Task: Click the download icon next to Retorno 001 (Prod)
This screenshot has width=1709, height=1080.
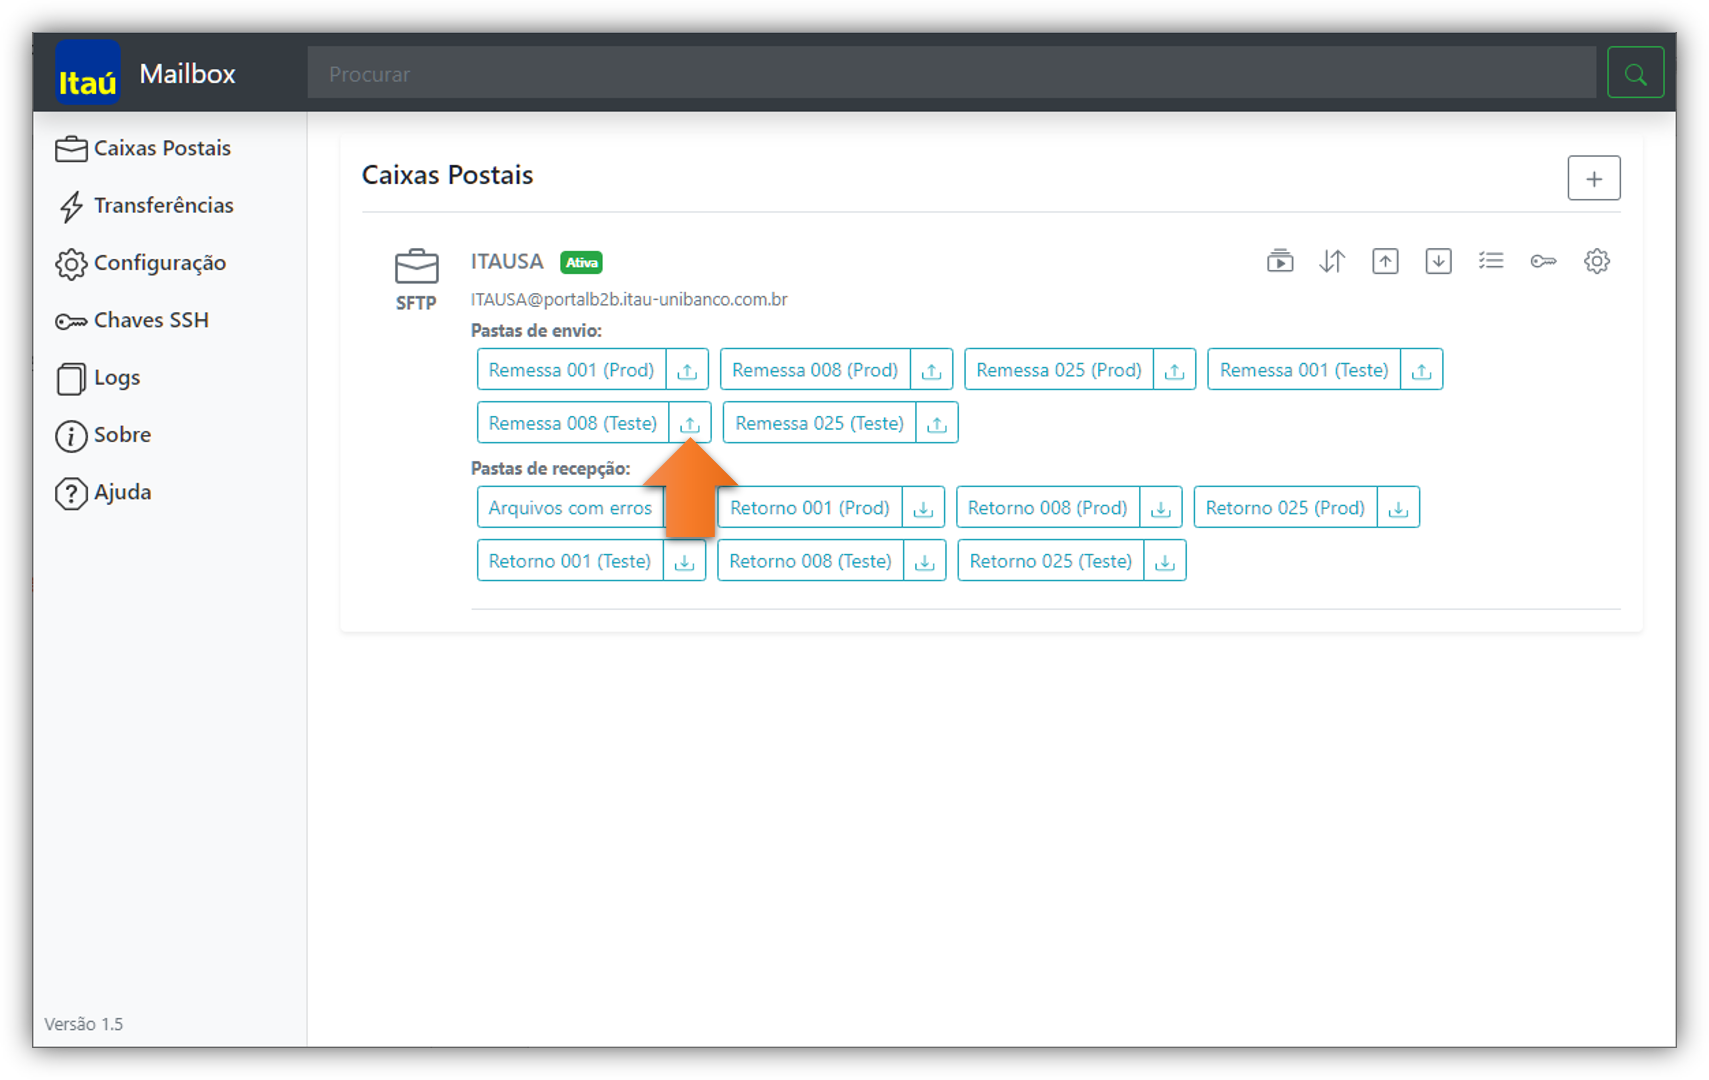Action: (x=923, y=508)
